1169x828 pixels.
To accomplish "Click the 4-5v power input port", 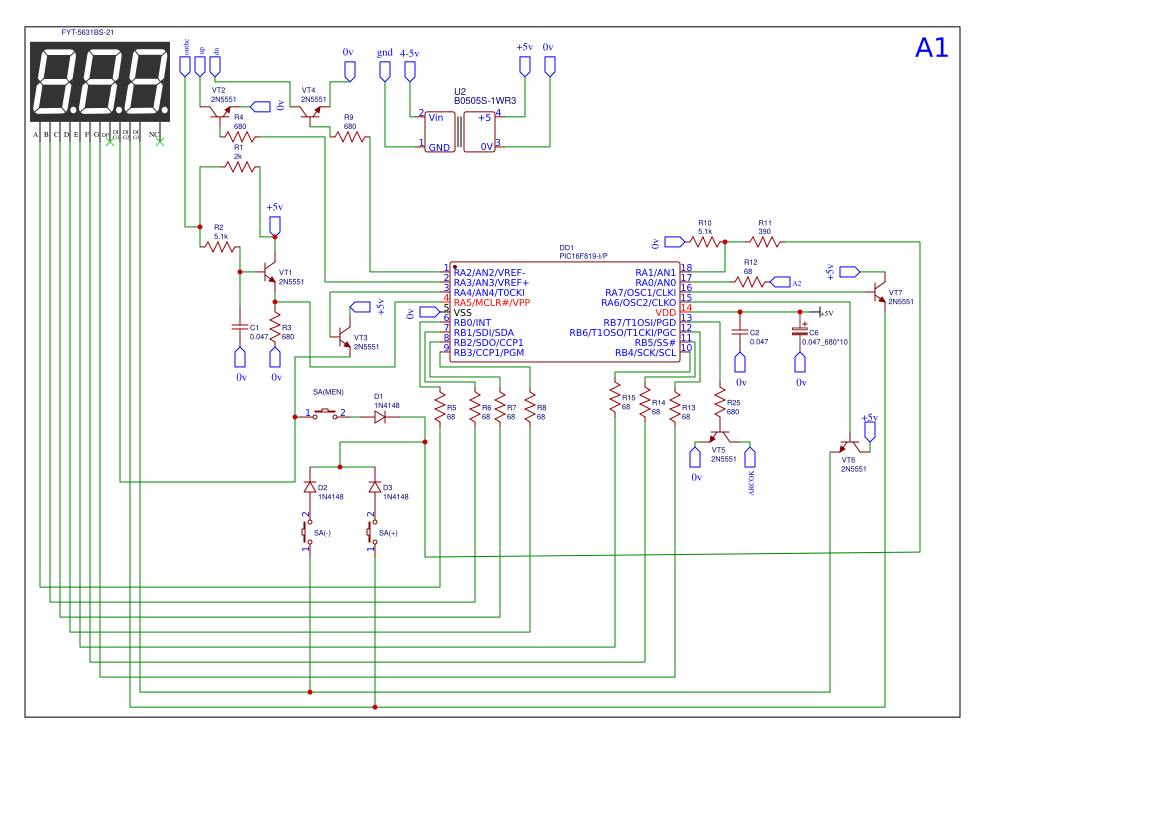I will [x=409, y=72].
